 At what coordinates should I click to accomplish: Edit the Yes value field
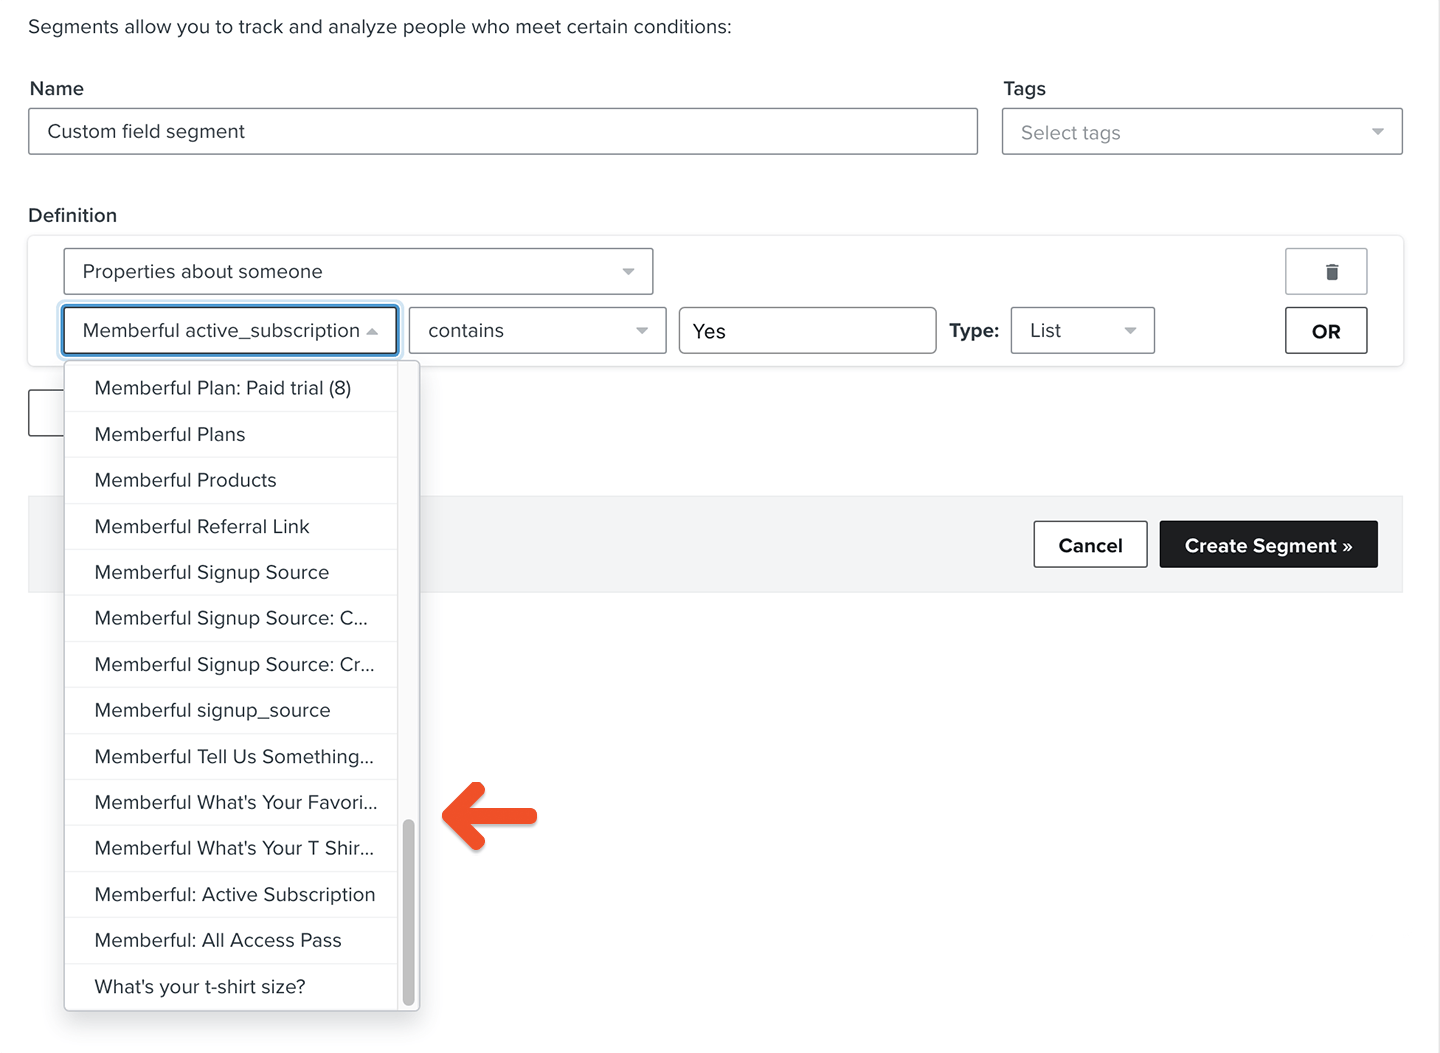point(807,330)
